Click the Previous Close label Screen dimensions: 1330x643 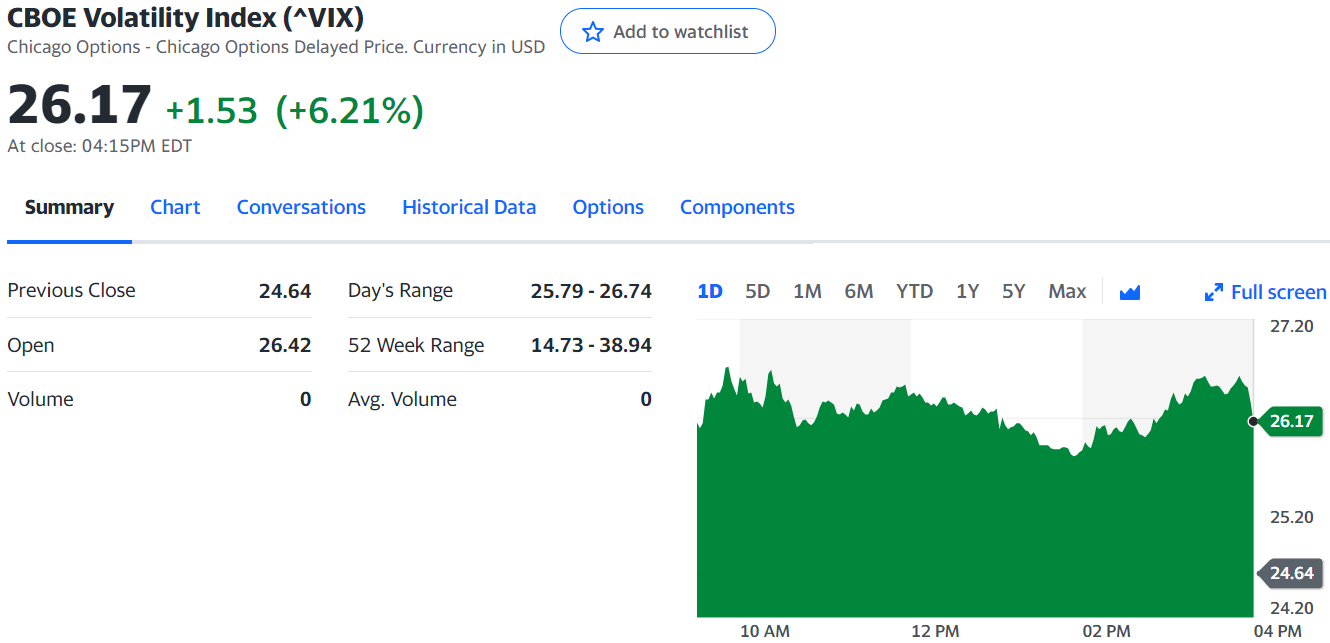(71, 290)
